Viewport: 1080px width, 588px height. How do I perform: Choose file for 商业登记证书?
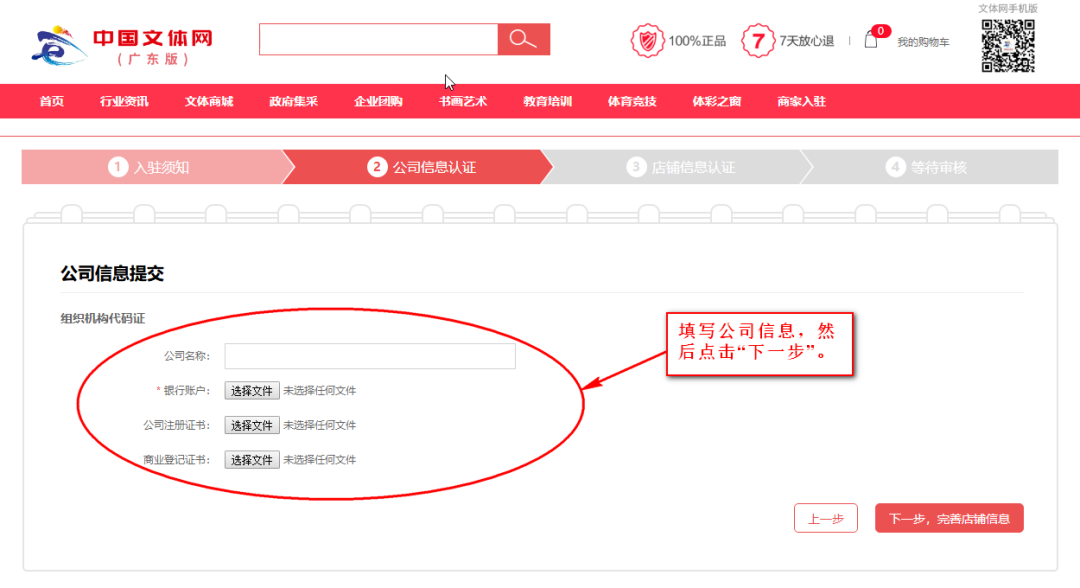(x=252, y=459)
